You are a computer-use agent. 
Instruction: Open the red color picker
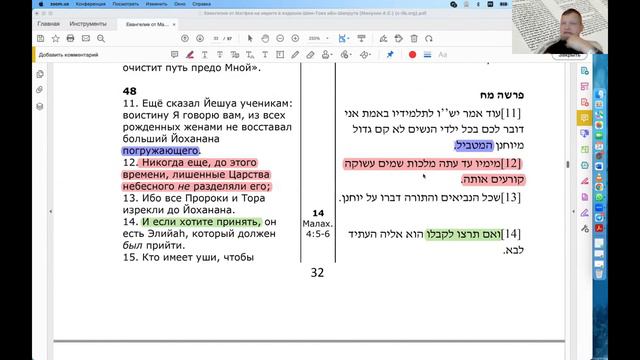point(412,54)
